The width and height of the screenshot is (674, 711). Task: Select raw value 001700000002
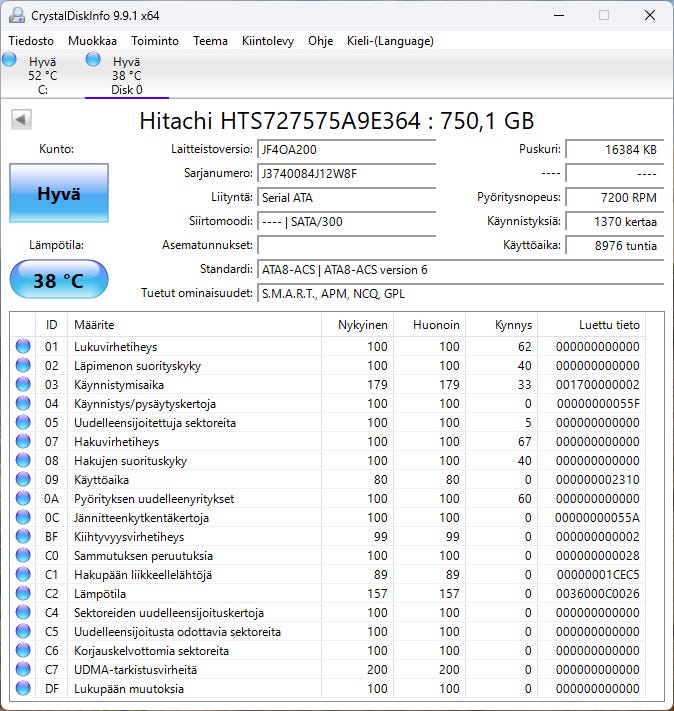click(x=598, y=385)
